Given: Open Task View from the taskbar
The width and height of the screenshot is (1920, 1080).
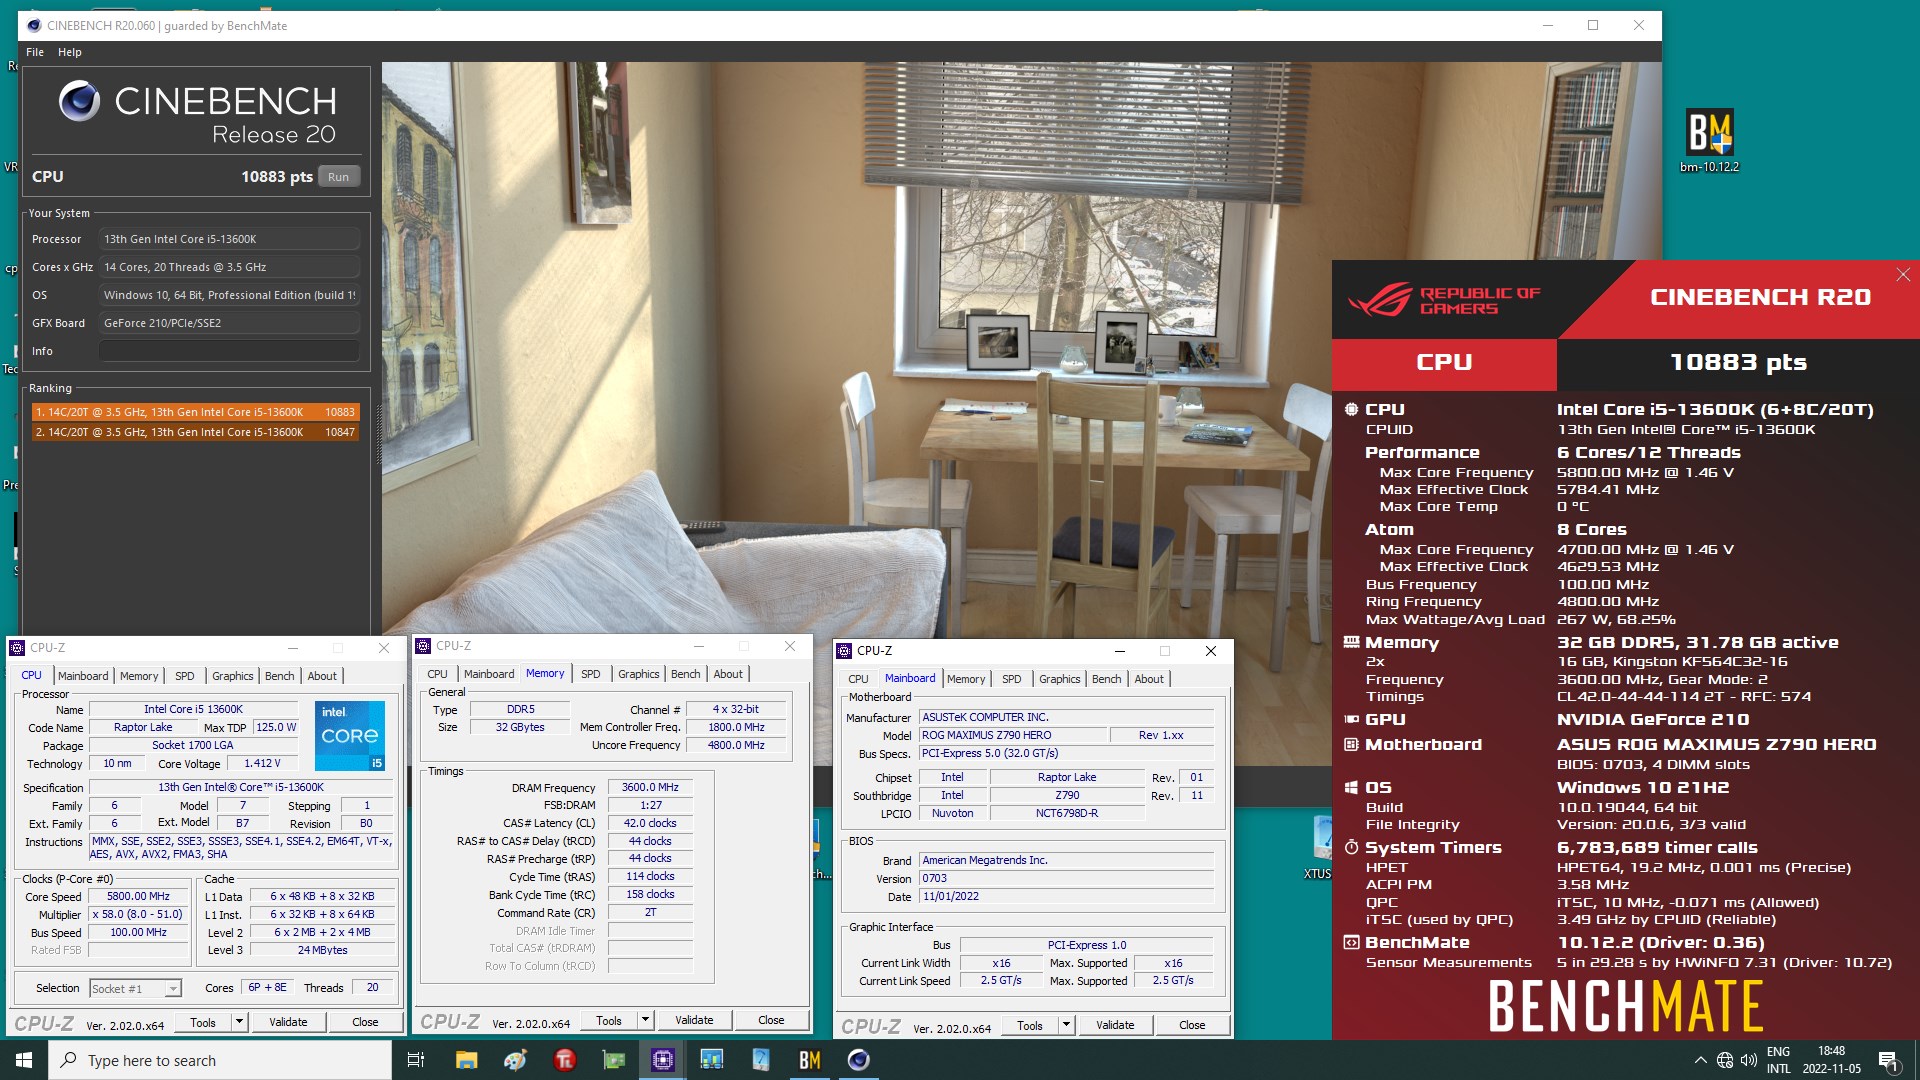Looking at the screenshot, I should coord(416,1060).
